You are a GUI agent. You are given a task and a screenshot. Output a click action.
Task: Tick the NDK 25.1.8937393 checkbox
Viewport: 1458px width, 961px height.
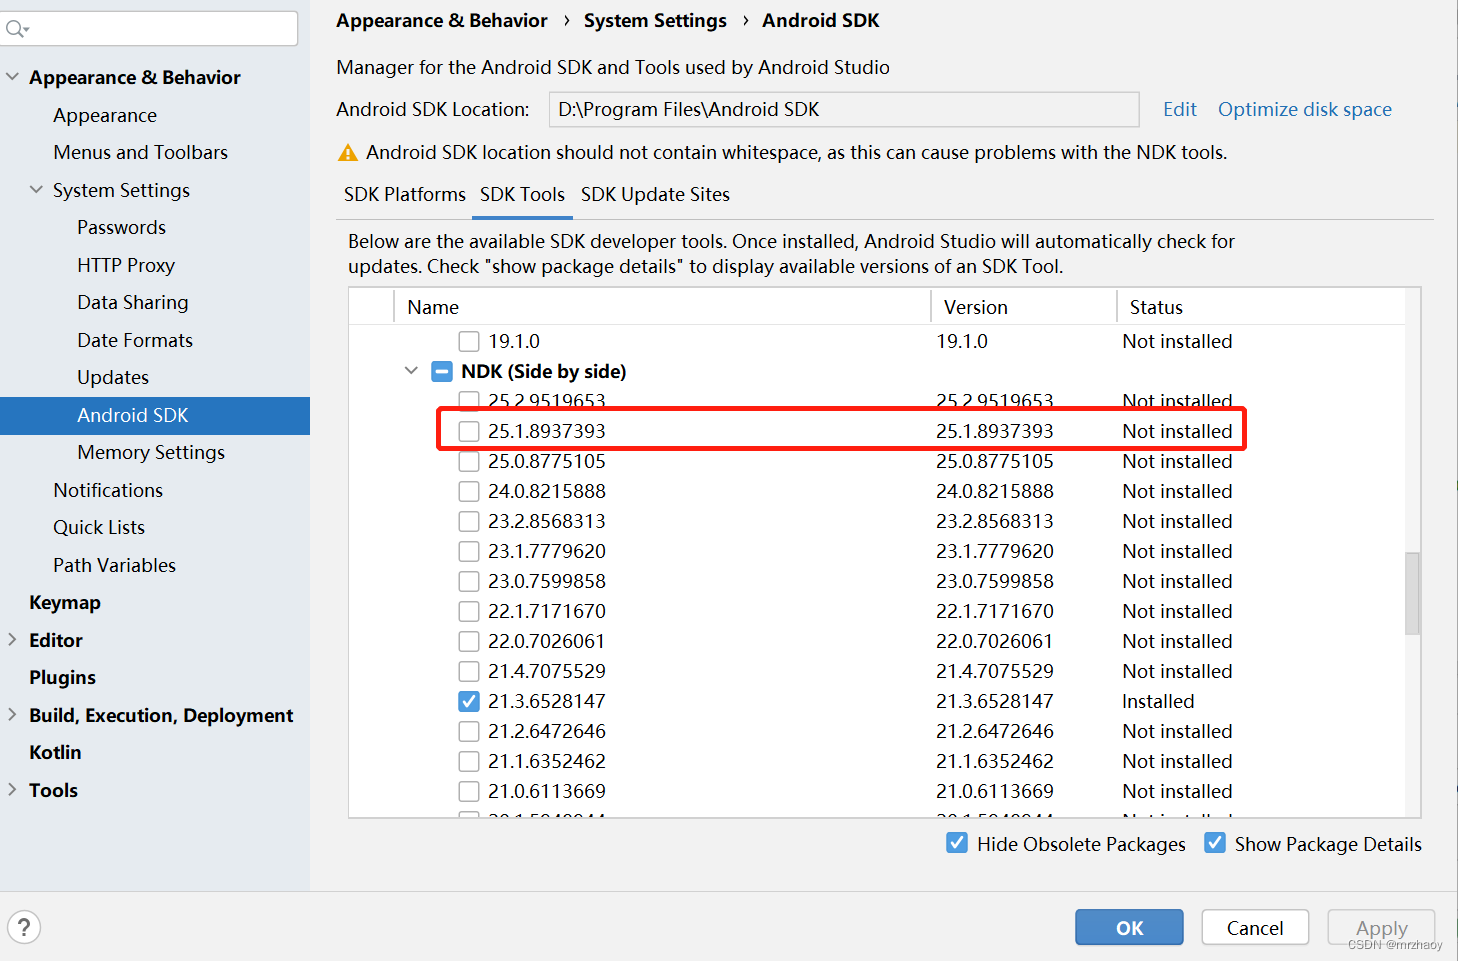click(x=469, y=431)
